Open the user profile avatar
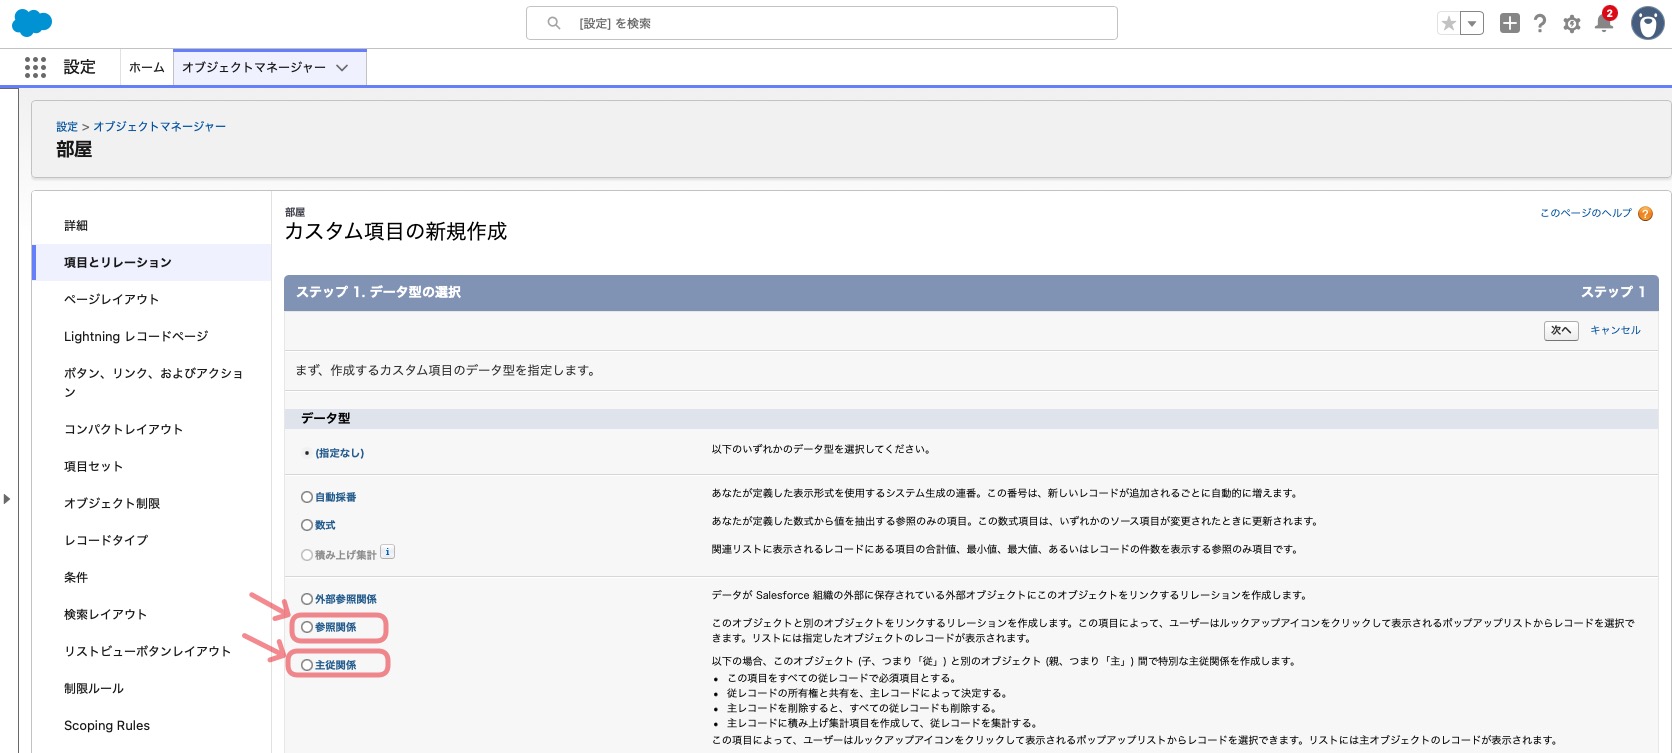The width and height of the screenshot is (1672, 753). 1647,23
